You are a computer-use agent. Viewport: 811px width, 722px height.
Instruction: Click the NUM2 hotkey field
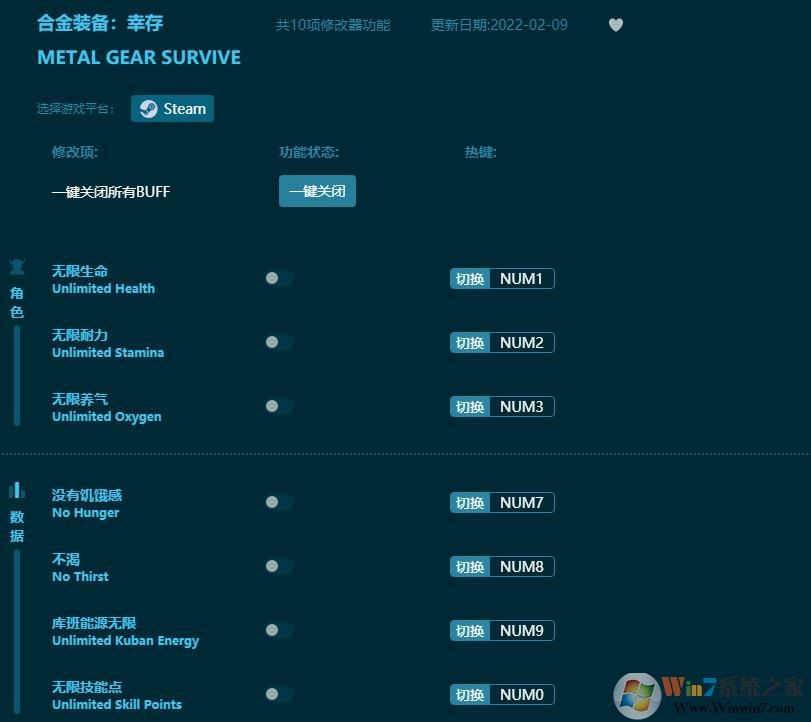[522, 342]
